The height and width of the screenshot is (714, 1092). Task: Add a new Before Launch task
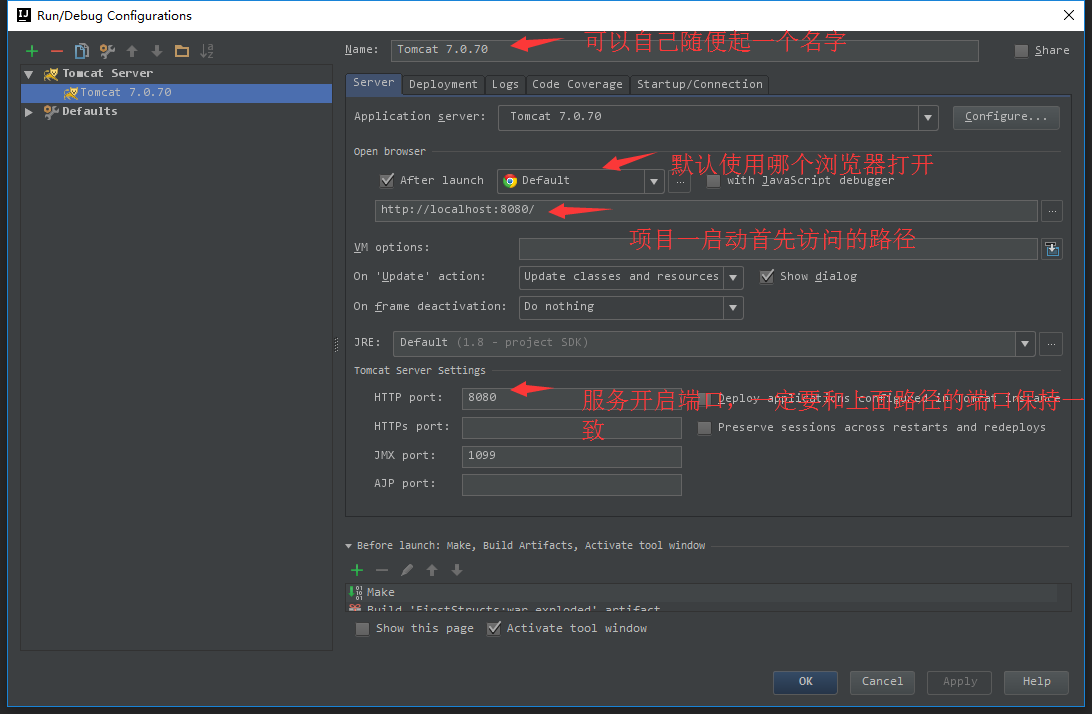357,569
